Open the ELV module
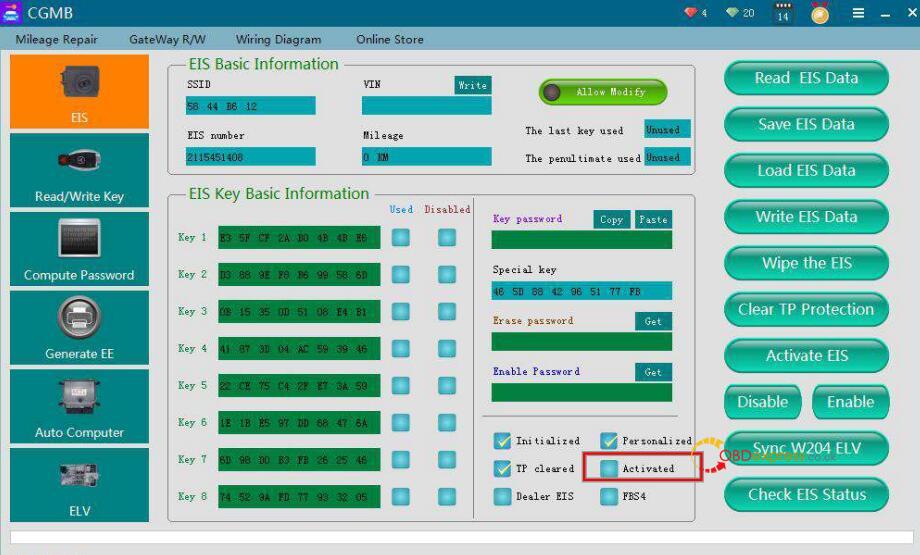Viewport: 920px width, 555px height. click(79, 485)
